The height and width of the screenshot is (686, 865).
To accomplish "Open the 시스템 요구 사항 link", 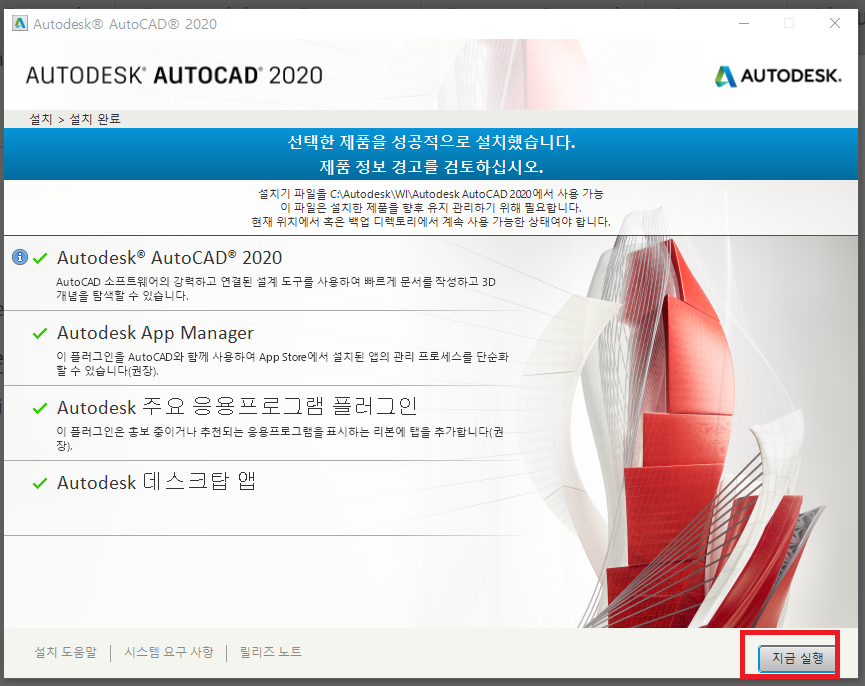I will coord(169,652).
